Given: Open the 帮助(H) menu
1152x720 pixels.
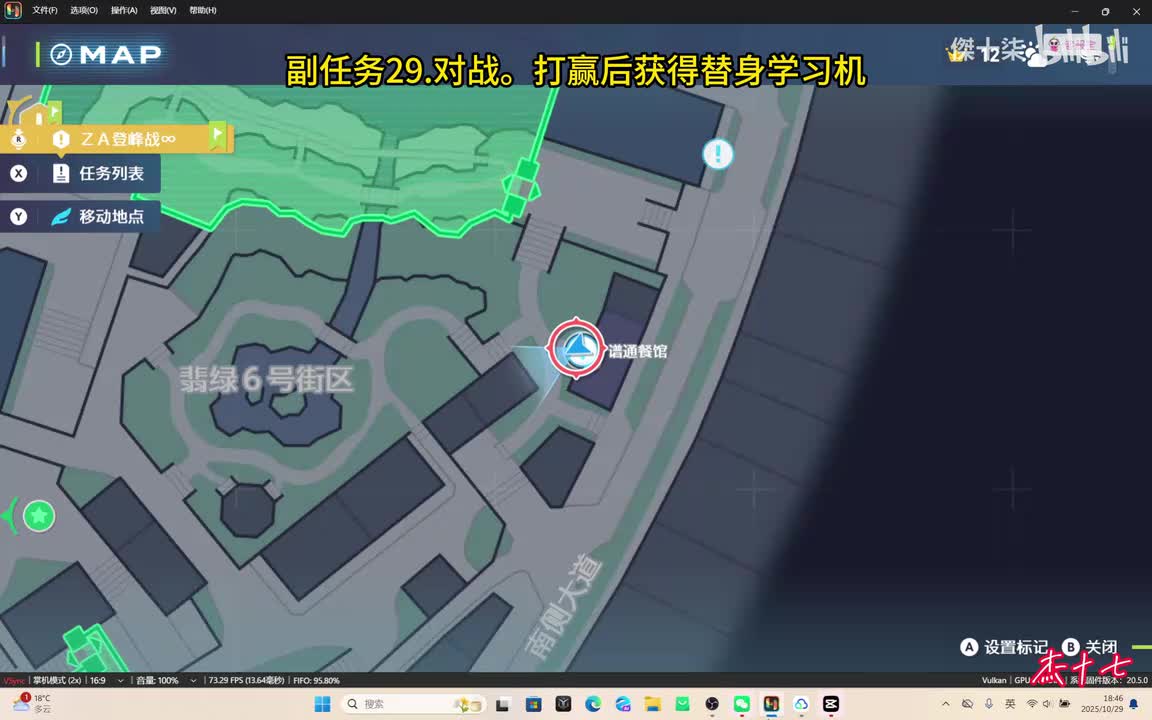Looking at the screenshot, I should point(203,10).
